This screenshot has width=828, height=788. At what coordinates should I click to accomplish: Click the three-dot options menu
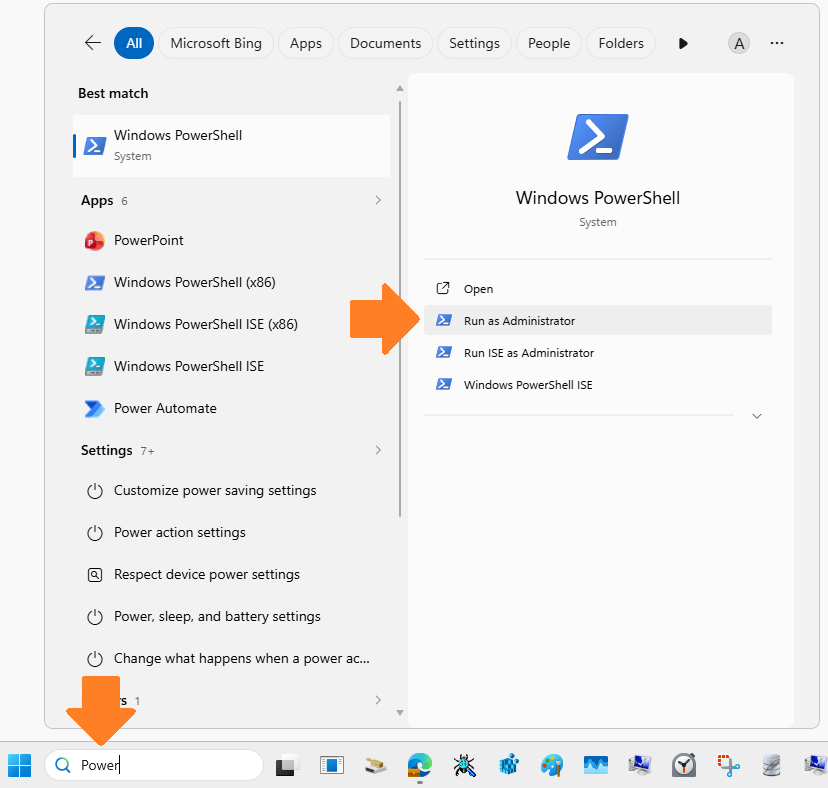point(777,43)
